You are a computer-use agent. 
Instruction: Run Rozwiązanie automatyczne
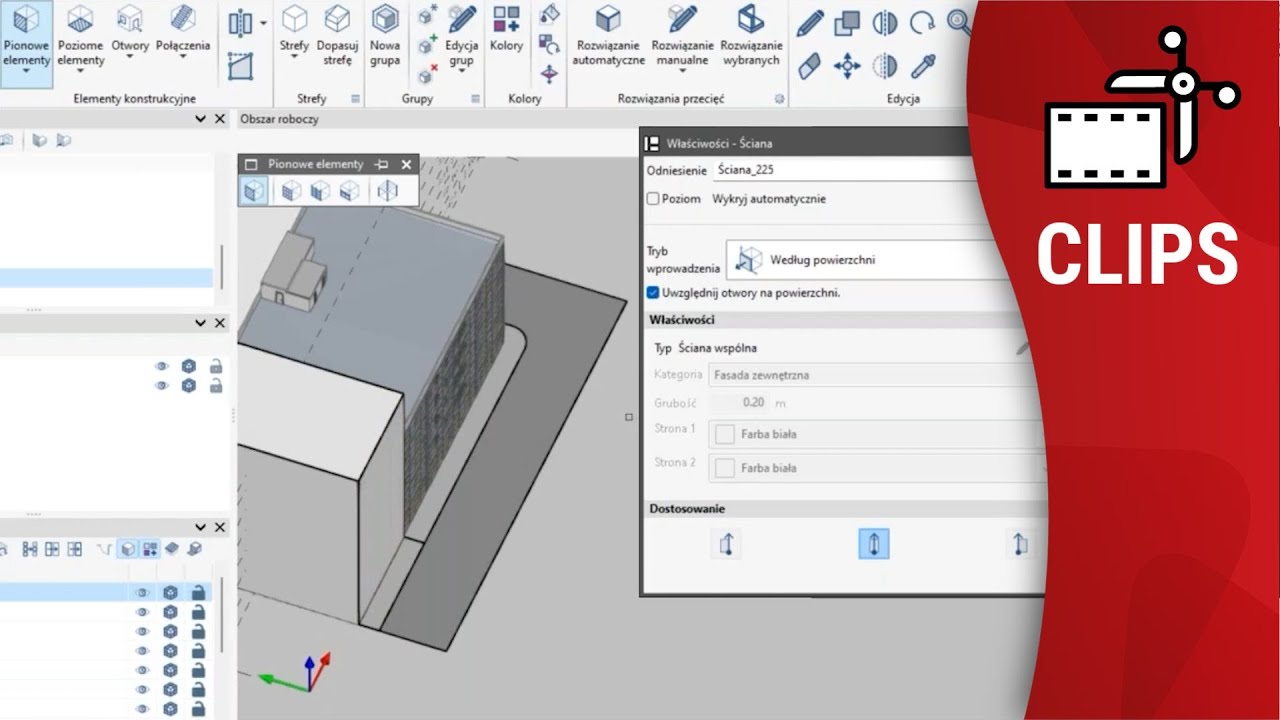pyautogui.click(x=608, y=36)
